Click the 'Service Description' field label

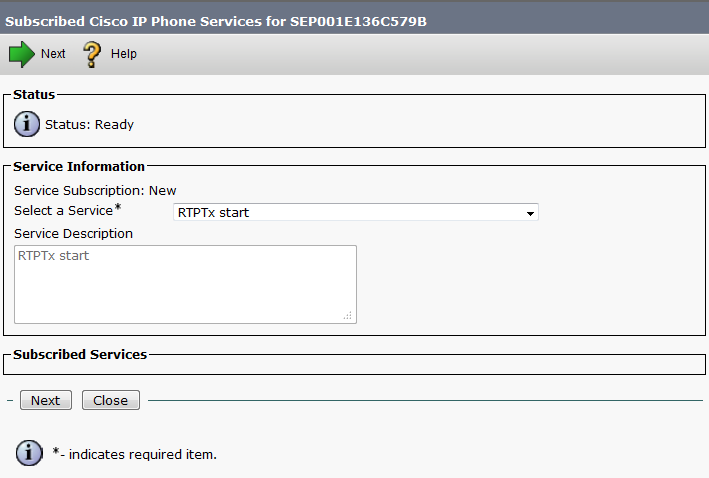73,233
